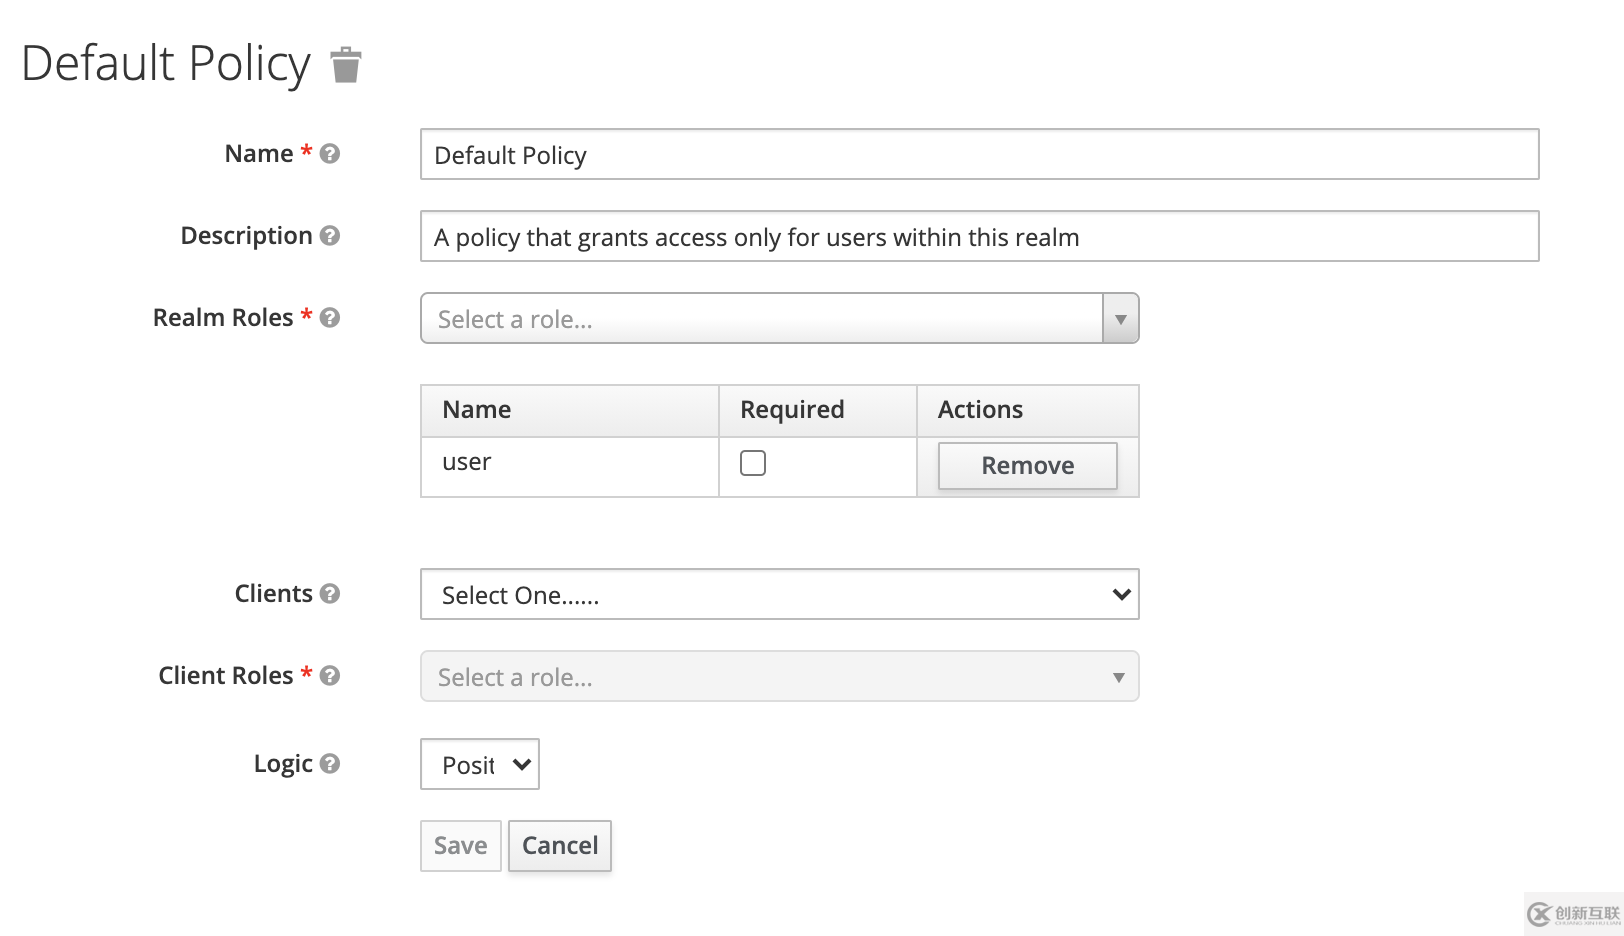Click the Realm Roles label
Image resolution: width=1624 pixels, height=936 pixels.
(x=223, y=318)
